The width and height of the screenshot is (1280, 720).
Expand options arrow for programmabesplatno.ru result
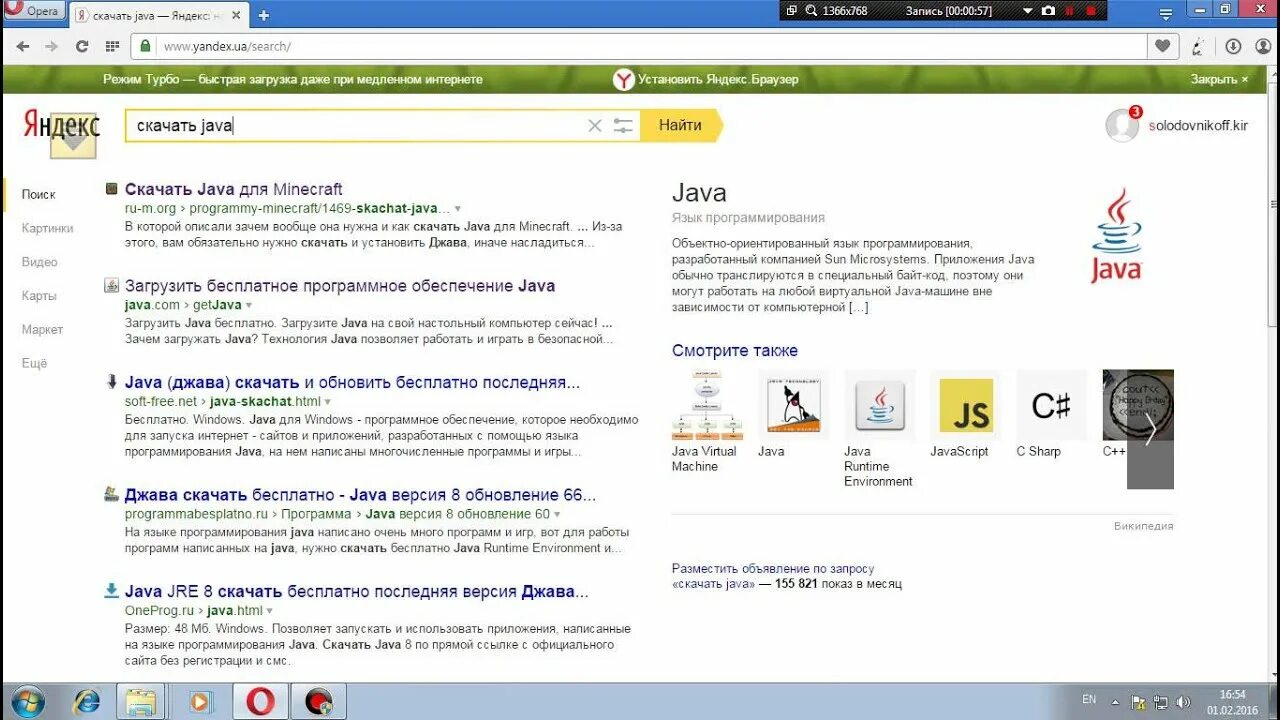pos(557,514)
